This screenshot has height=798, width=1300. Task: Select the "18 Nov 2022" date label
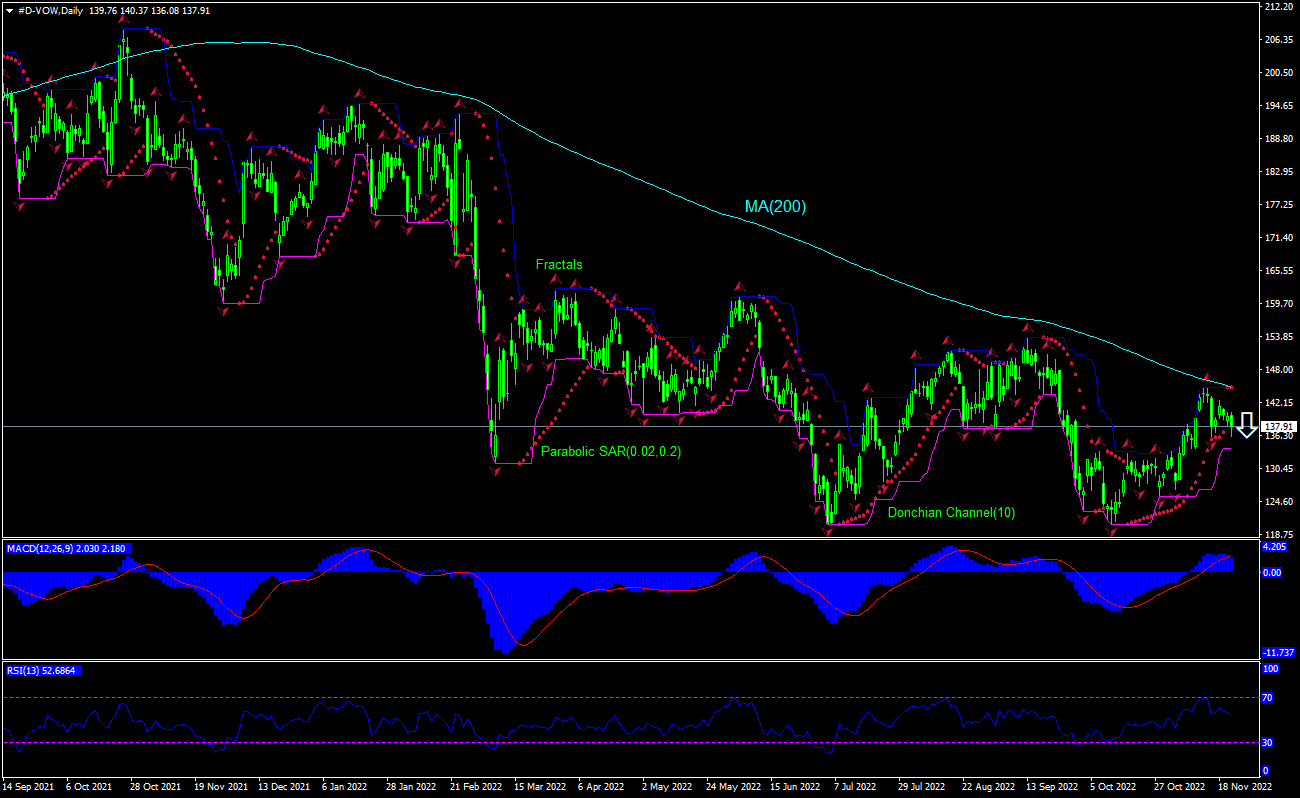pyautogui.click(x=1246, y=787)
